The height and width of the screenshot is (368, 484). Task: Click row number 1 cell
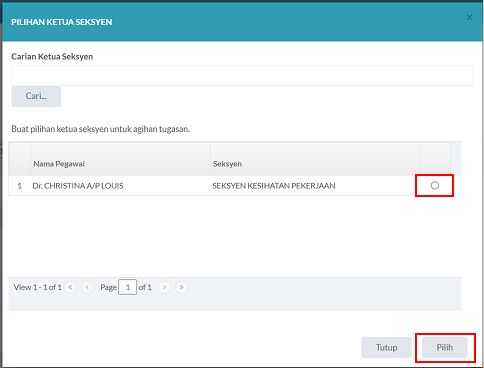pos(20,186)
